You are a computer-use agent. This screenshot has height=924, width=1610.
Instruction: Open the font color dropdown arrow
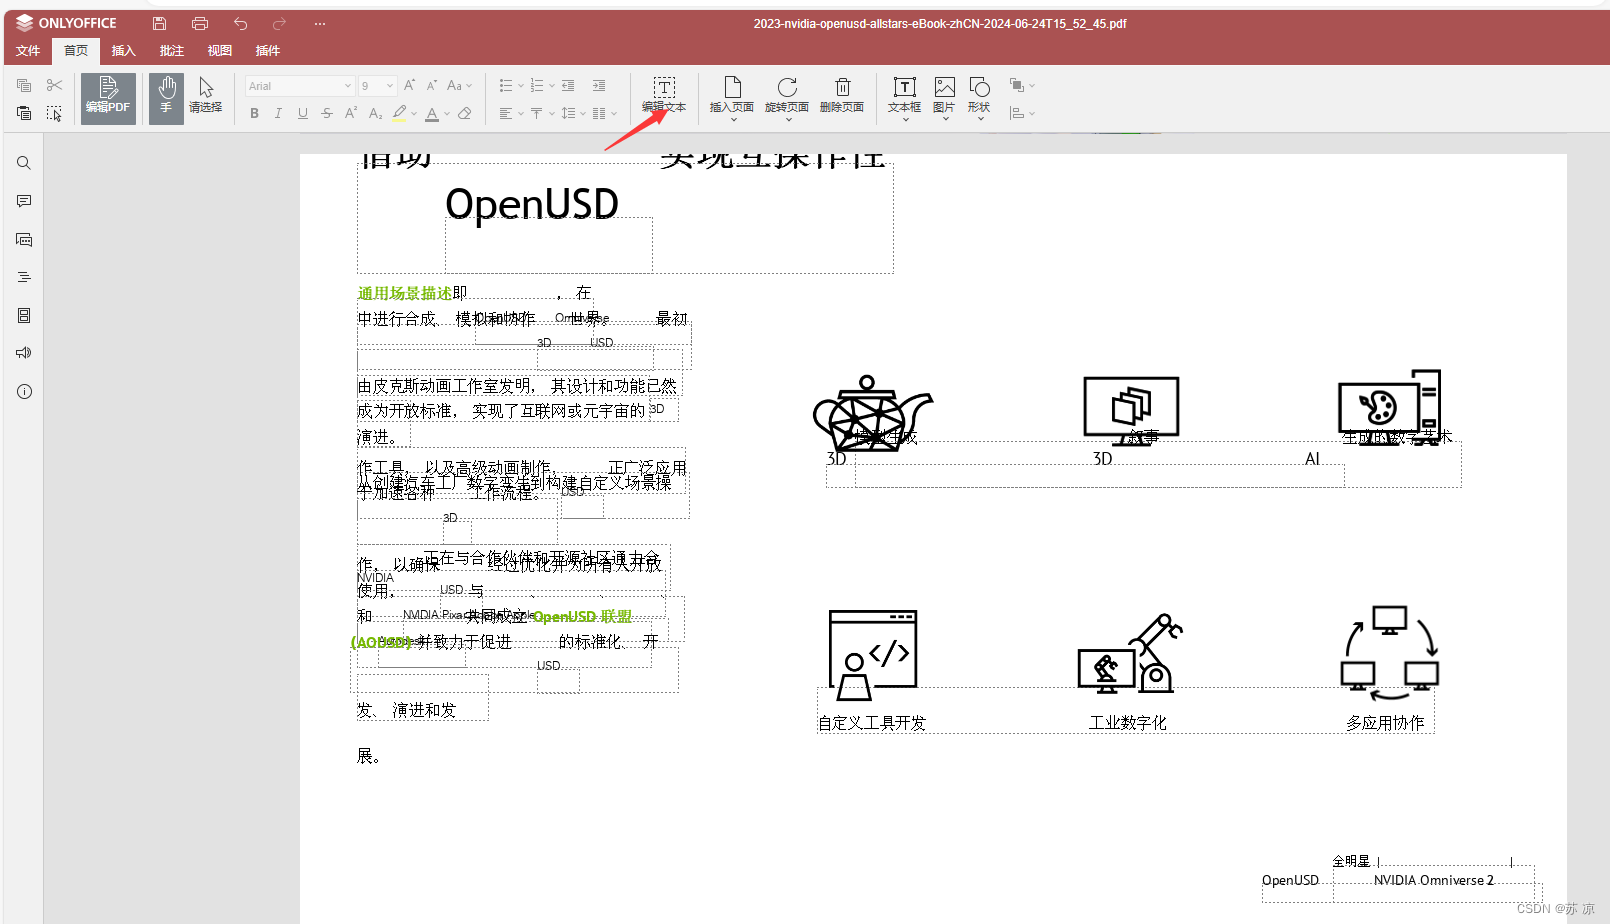coord(447,114)
